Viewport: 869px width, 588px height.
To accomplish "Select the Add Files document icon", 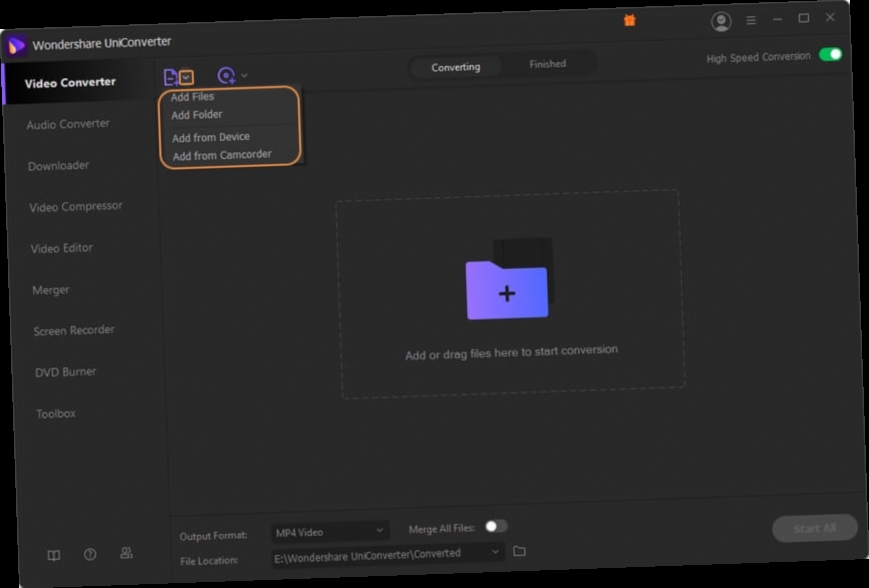I will click(x=169, y=75).
